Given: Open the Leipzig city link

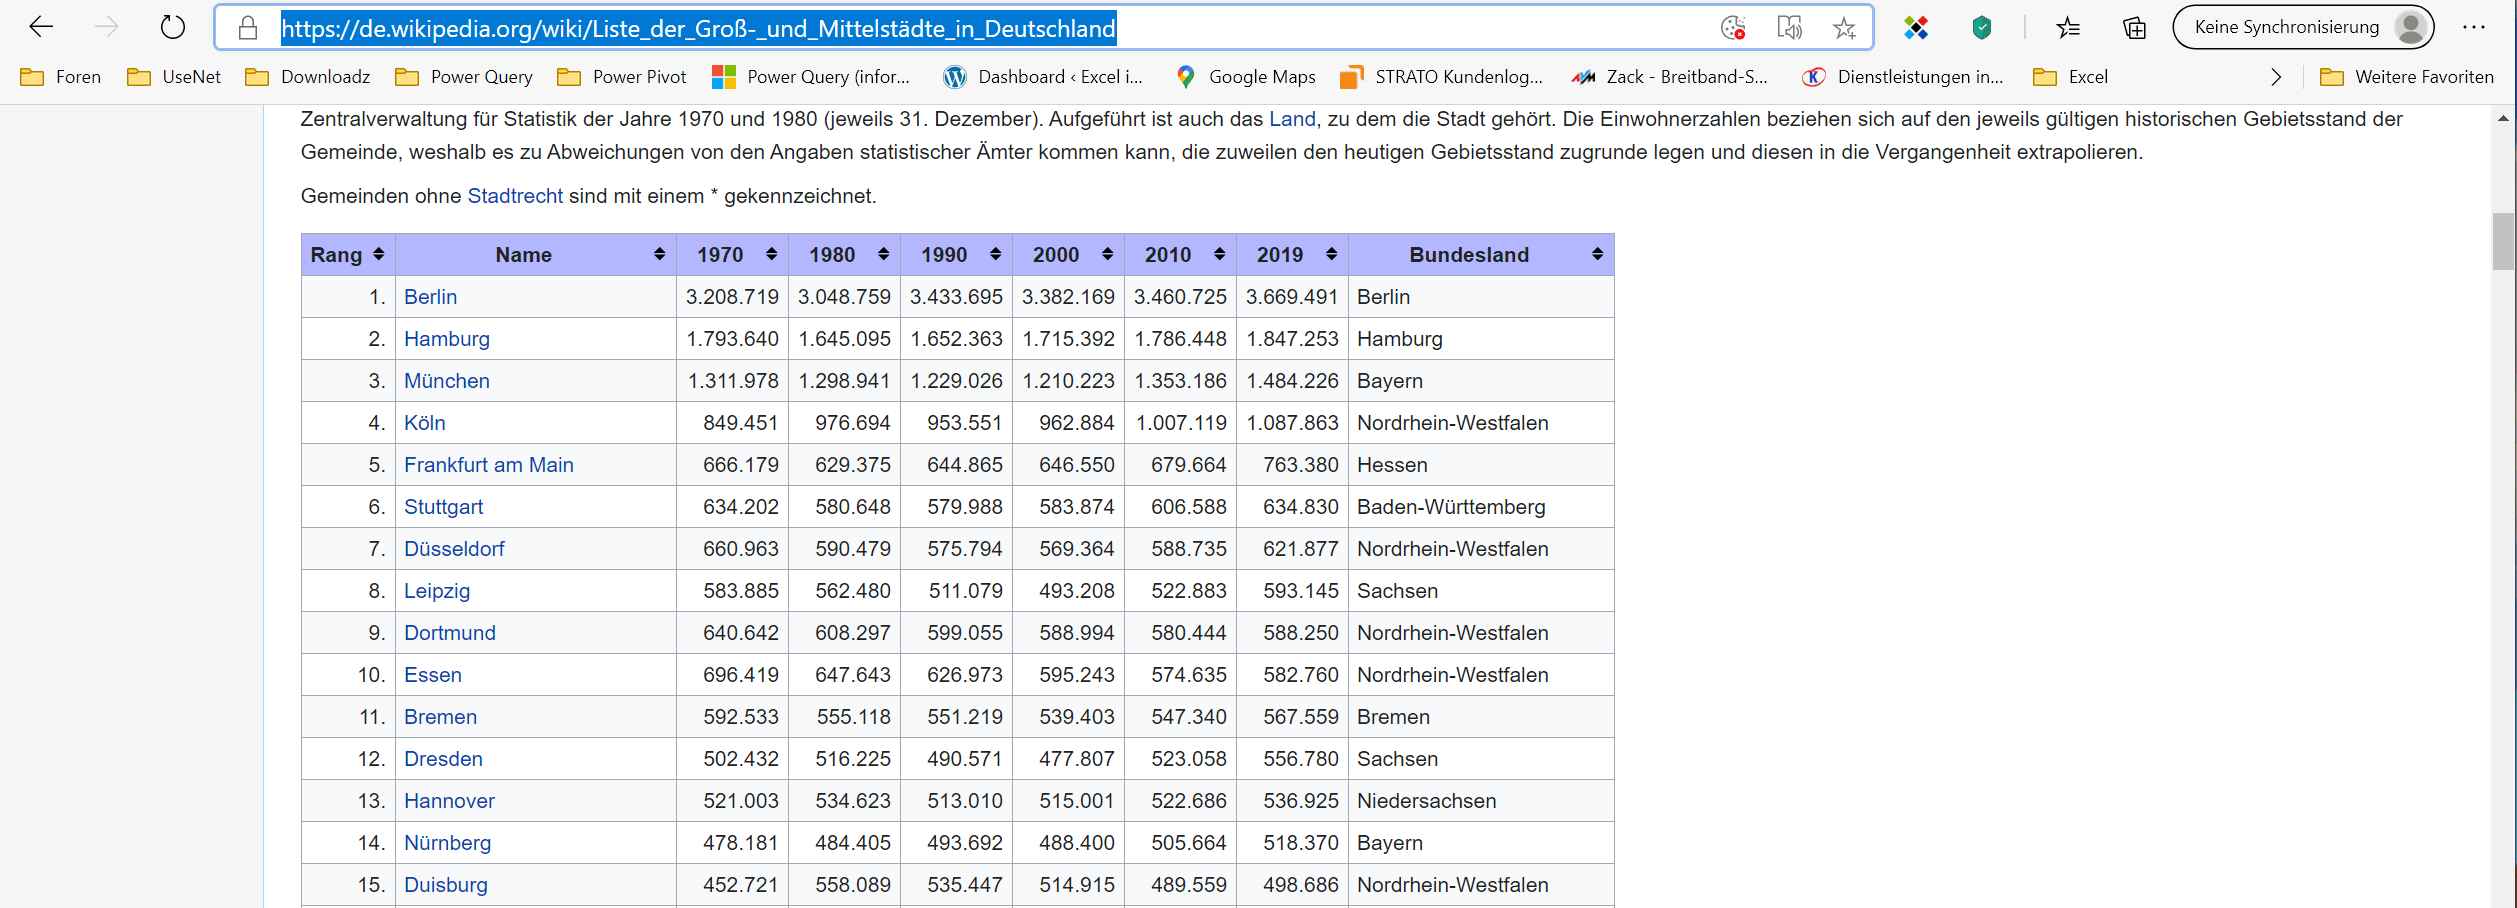Looking at the screenshot, I should pos(437,591).
